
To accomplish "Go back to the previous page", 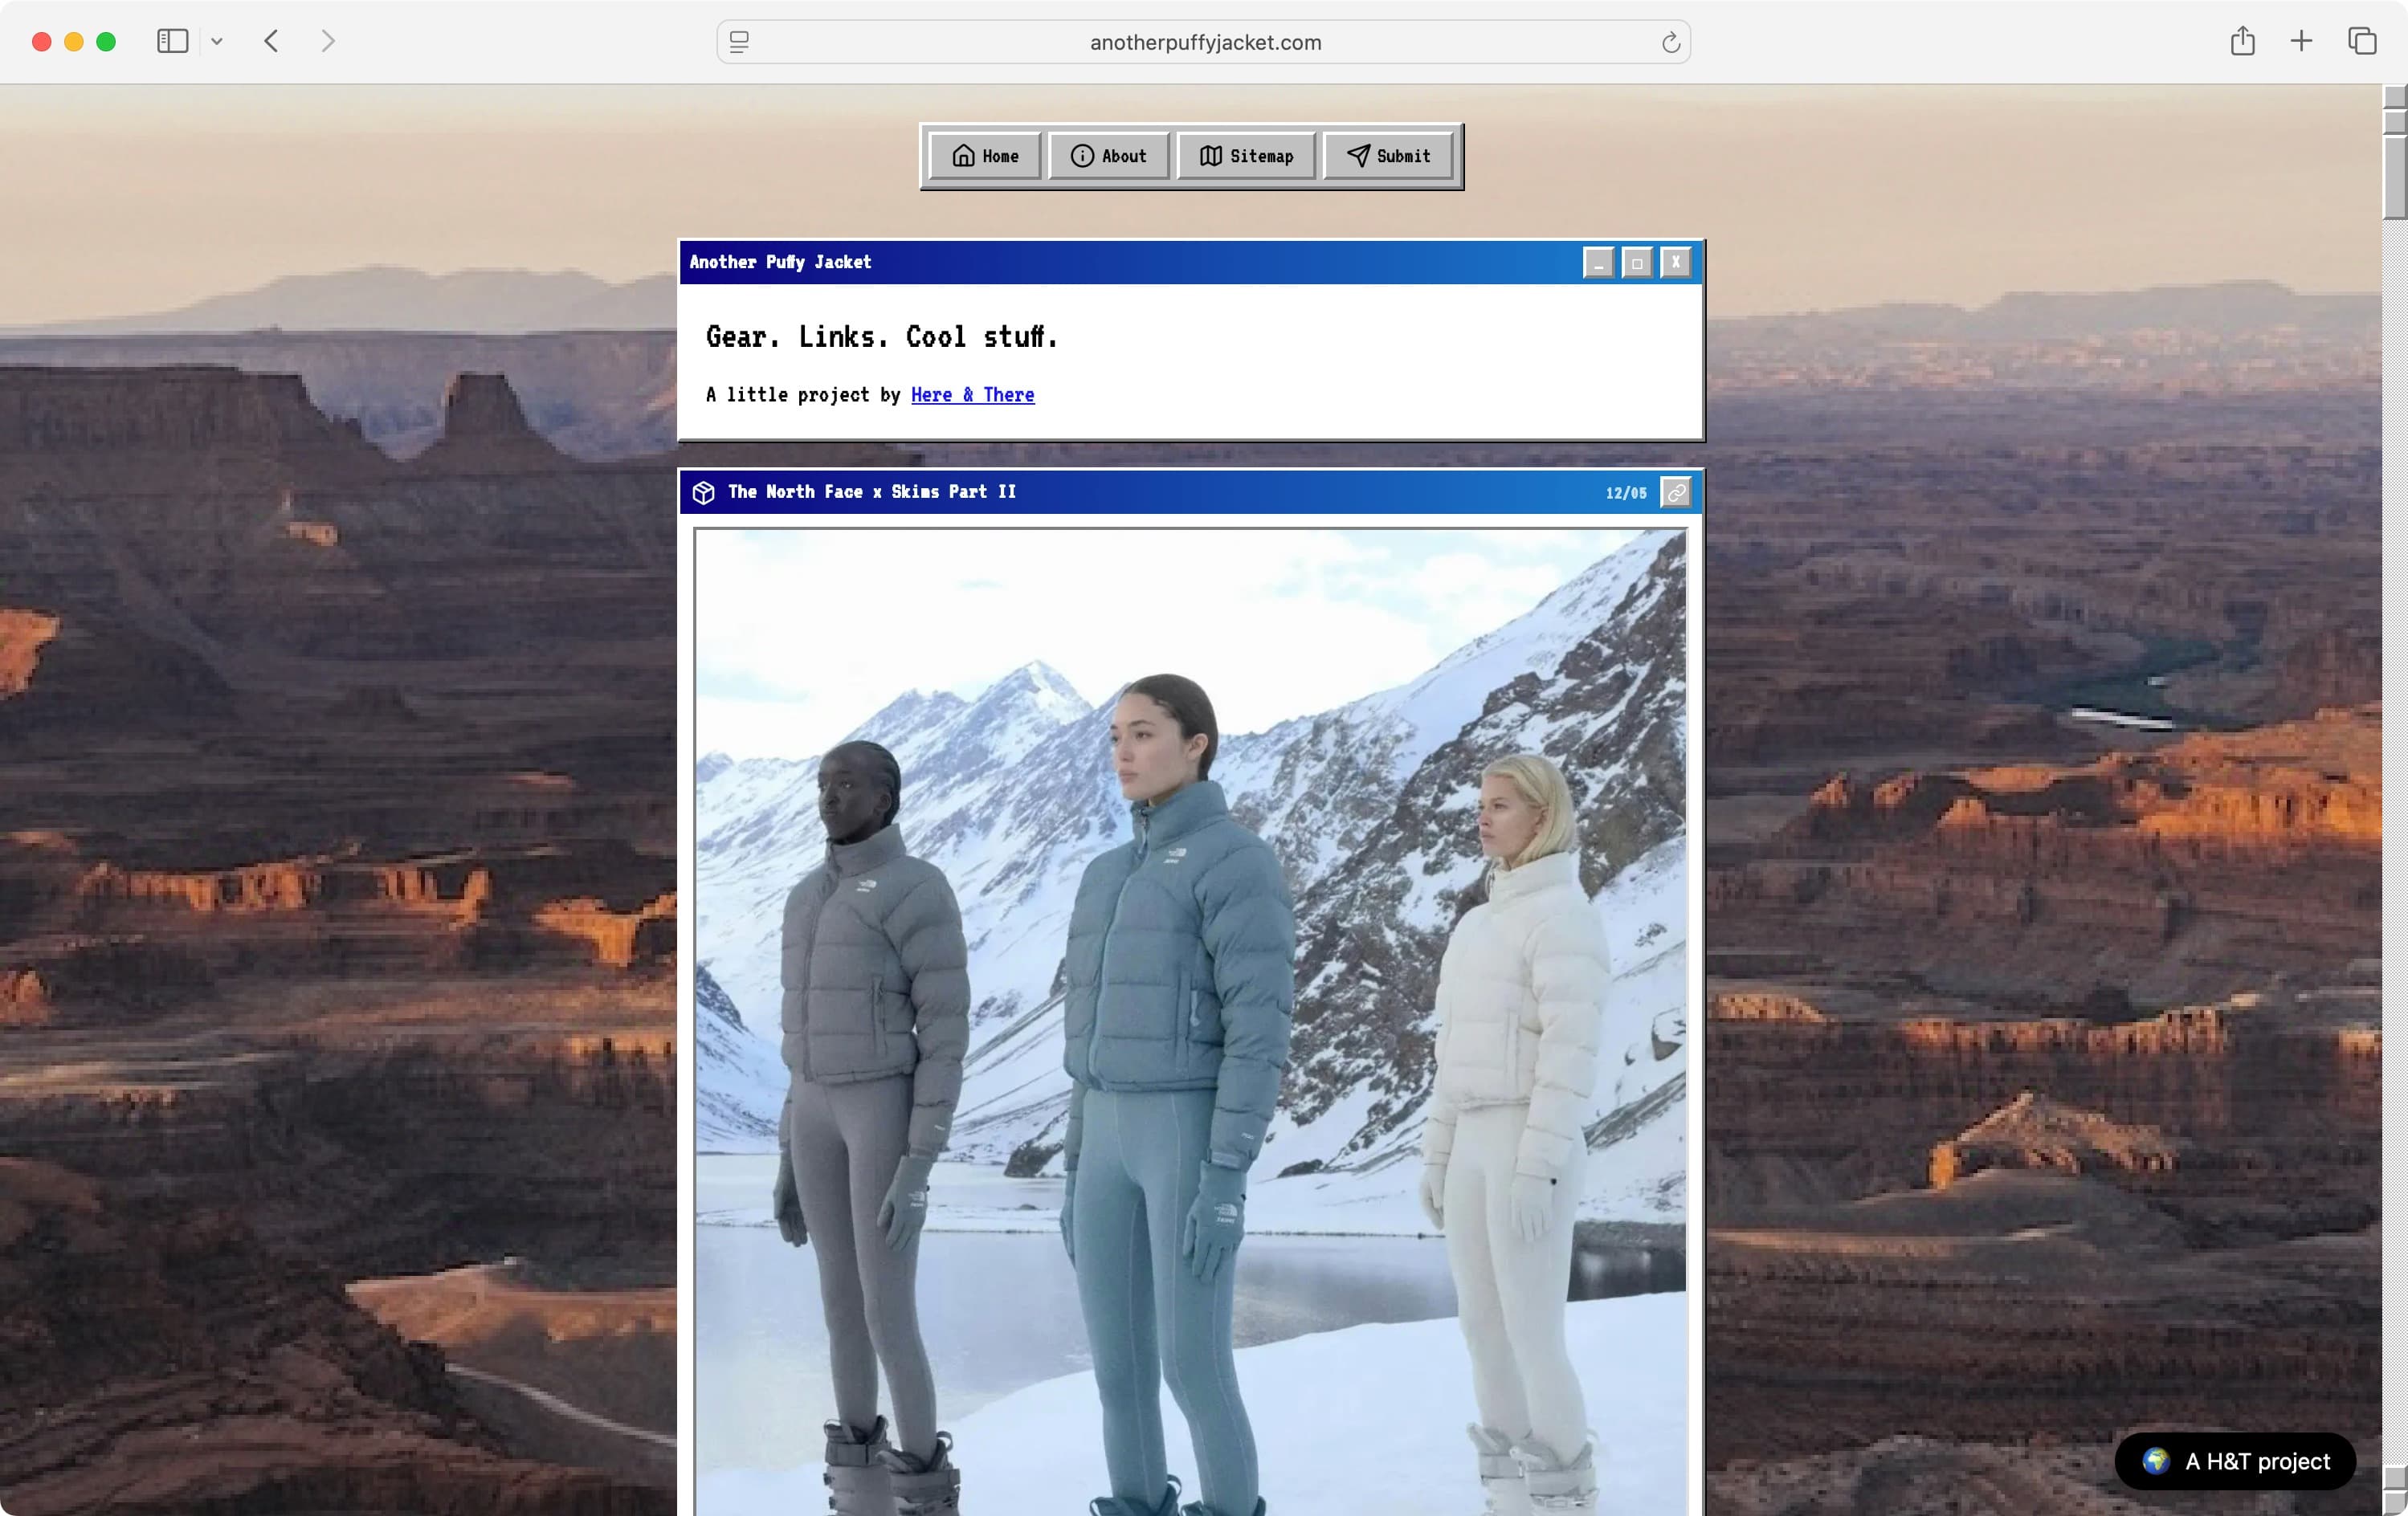I will click(x=271, y=42).
